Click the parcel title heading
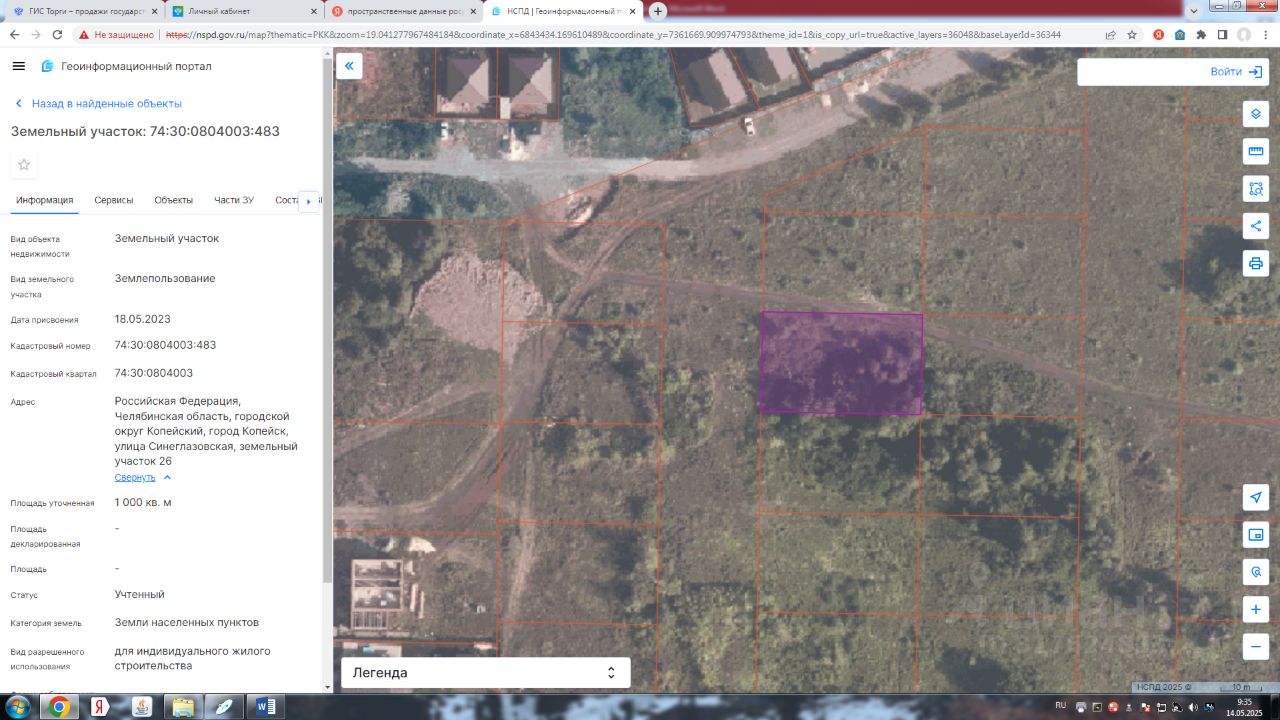This screenshot has height=720, width=1280. tap(146, 131)
